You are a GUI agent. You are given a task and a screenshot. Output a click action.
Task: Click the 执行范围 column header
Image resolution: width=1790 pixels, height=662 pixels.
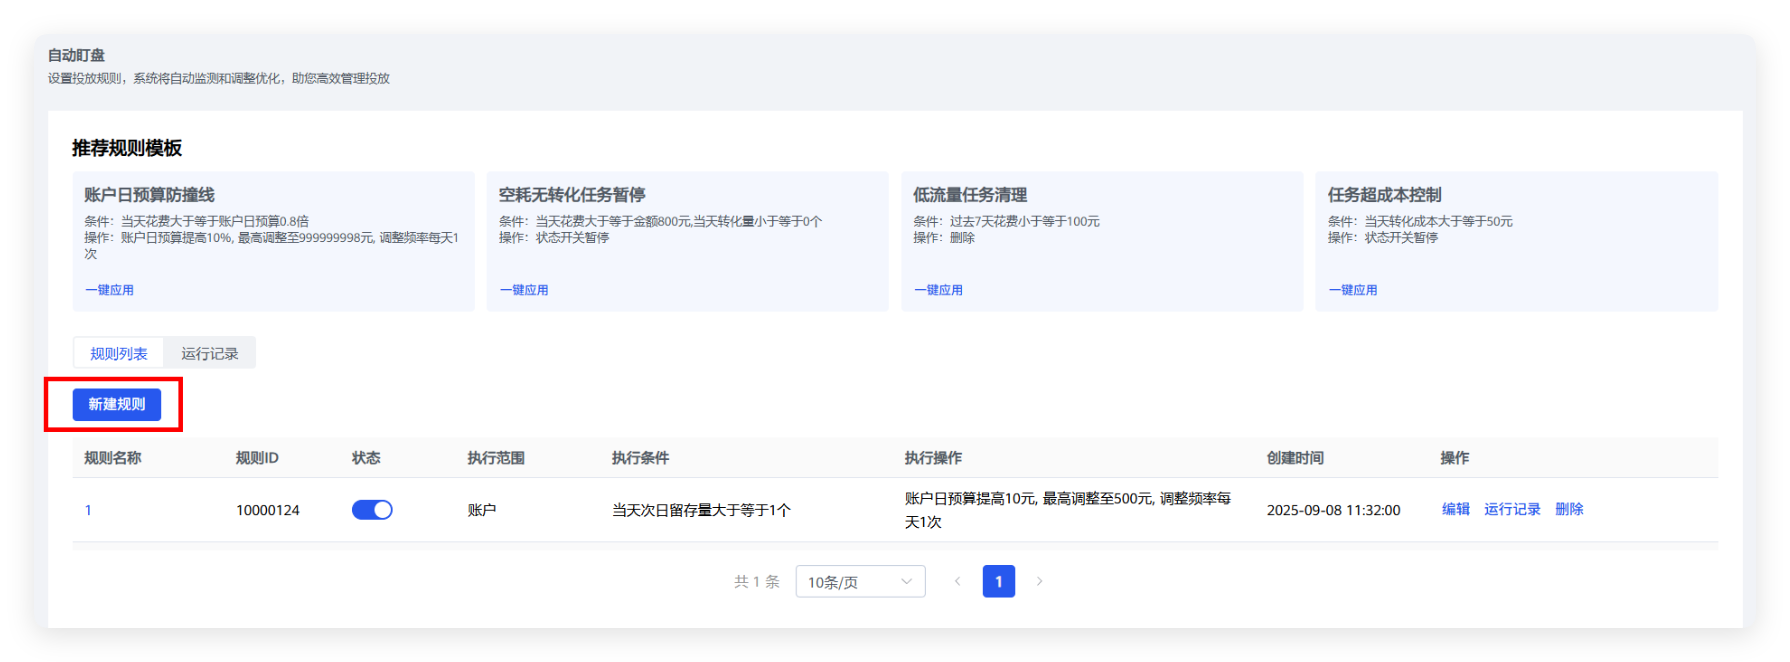pyautogui.click(x=496, y=458)
